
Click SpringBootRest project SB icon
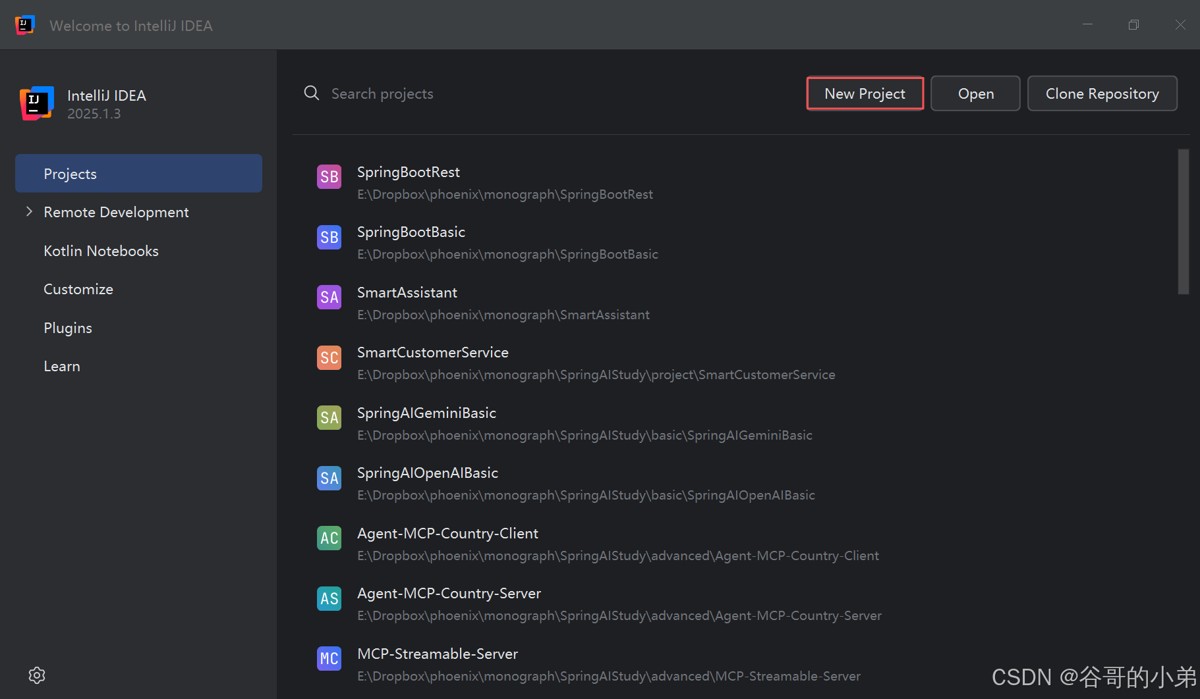(329, 177)
